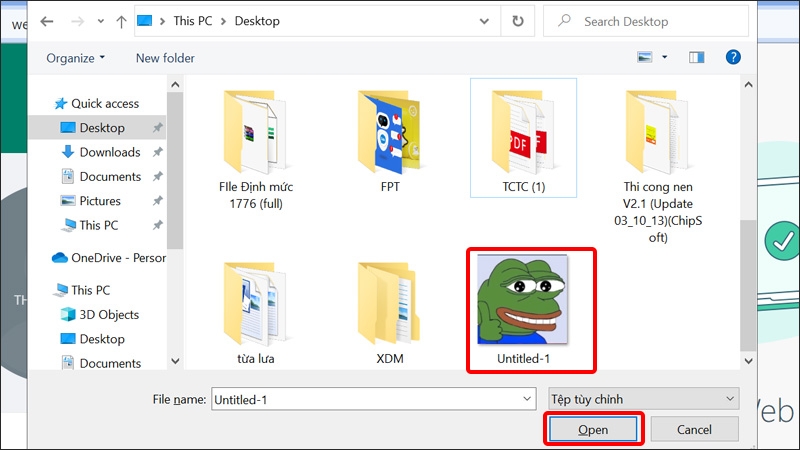Expand chevron after This PC in path
This screenshot has width=800, height=450.
tap(223, 21)
